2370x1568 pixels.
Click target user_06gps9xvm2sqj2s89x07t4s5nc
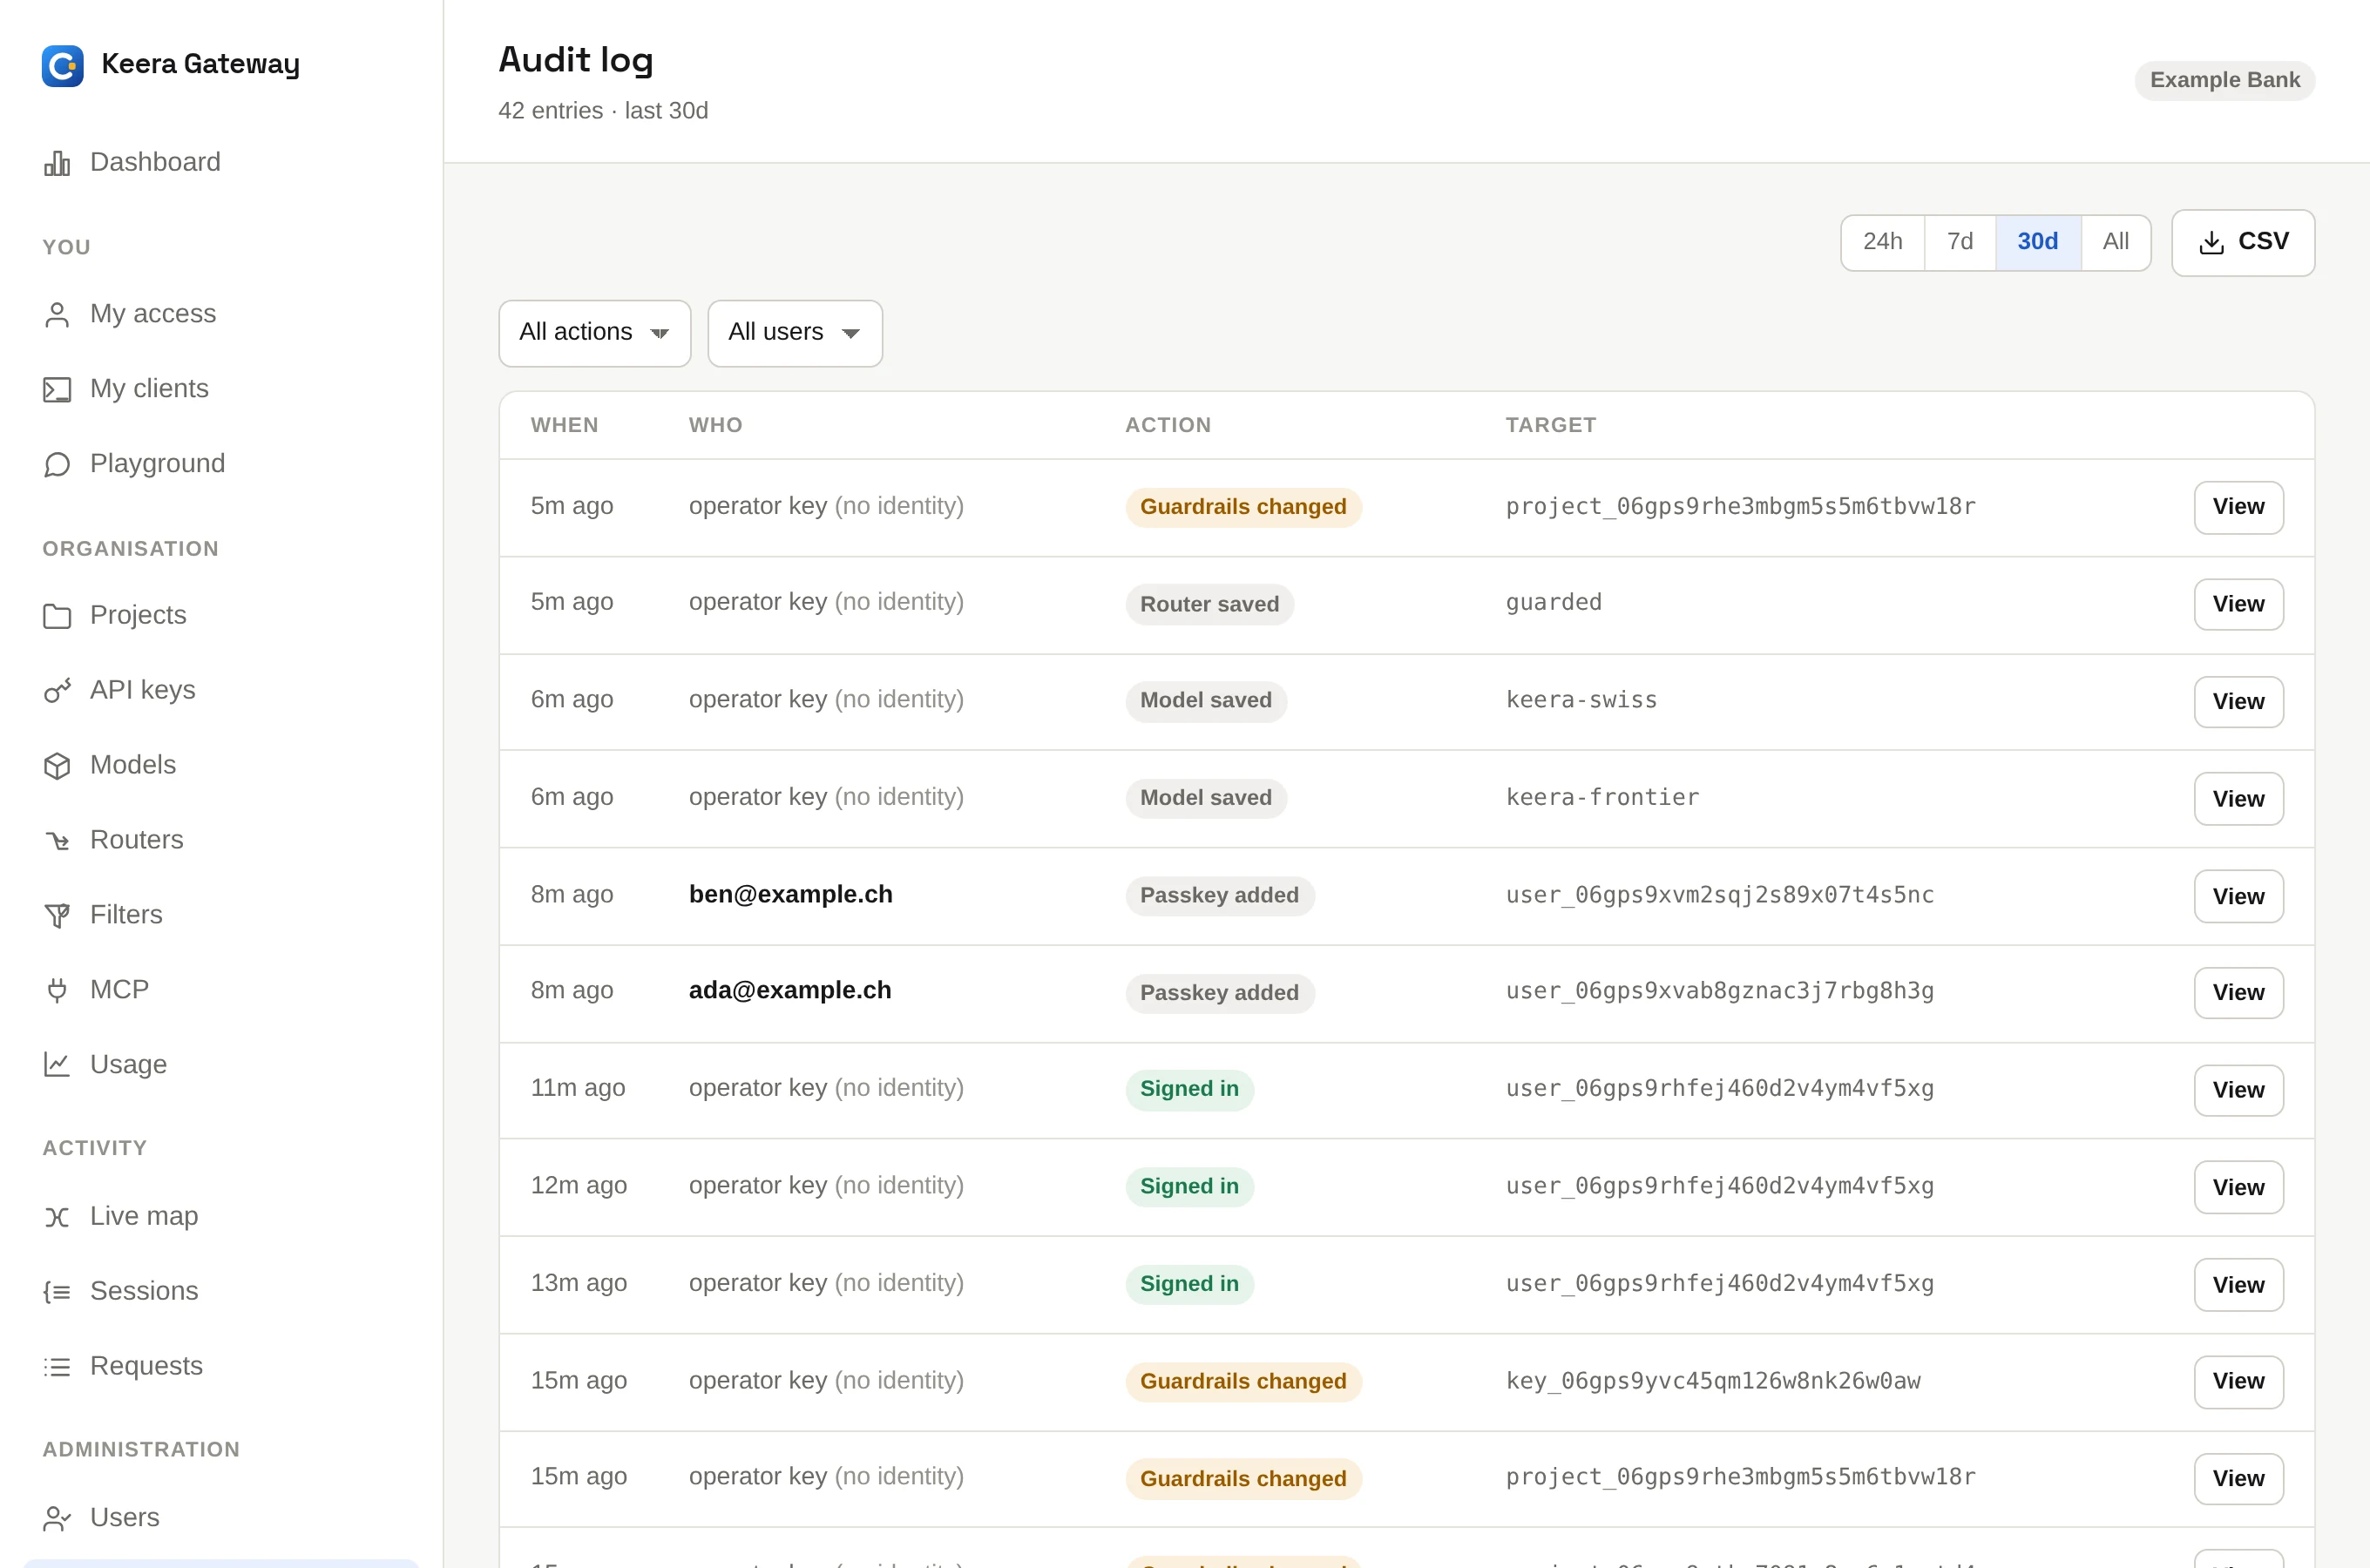1719,895
